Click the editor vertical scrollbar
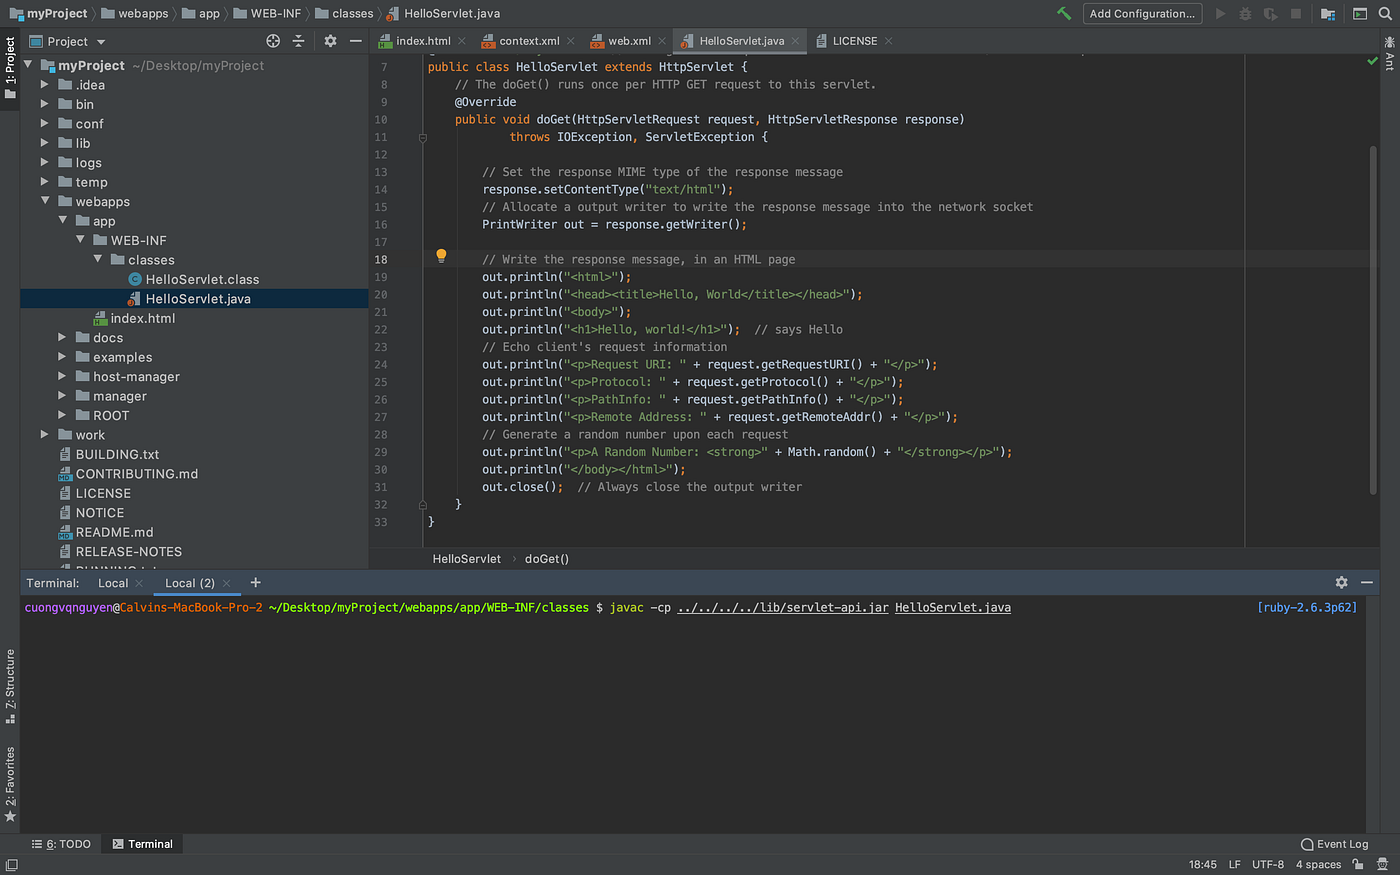Viewport: 1400px width, 875px height. [x=1373, y=320]
